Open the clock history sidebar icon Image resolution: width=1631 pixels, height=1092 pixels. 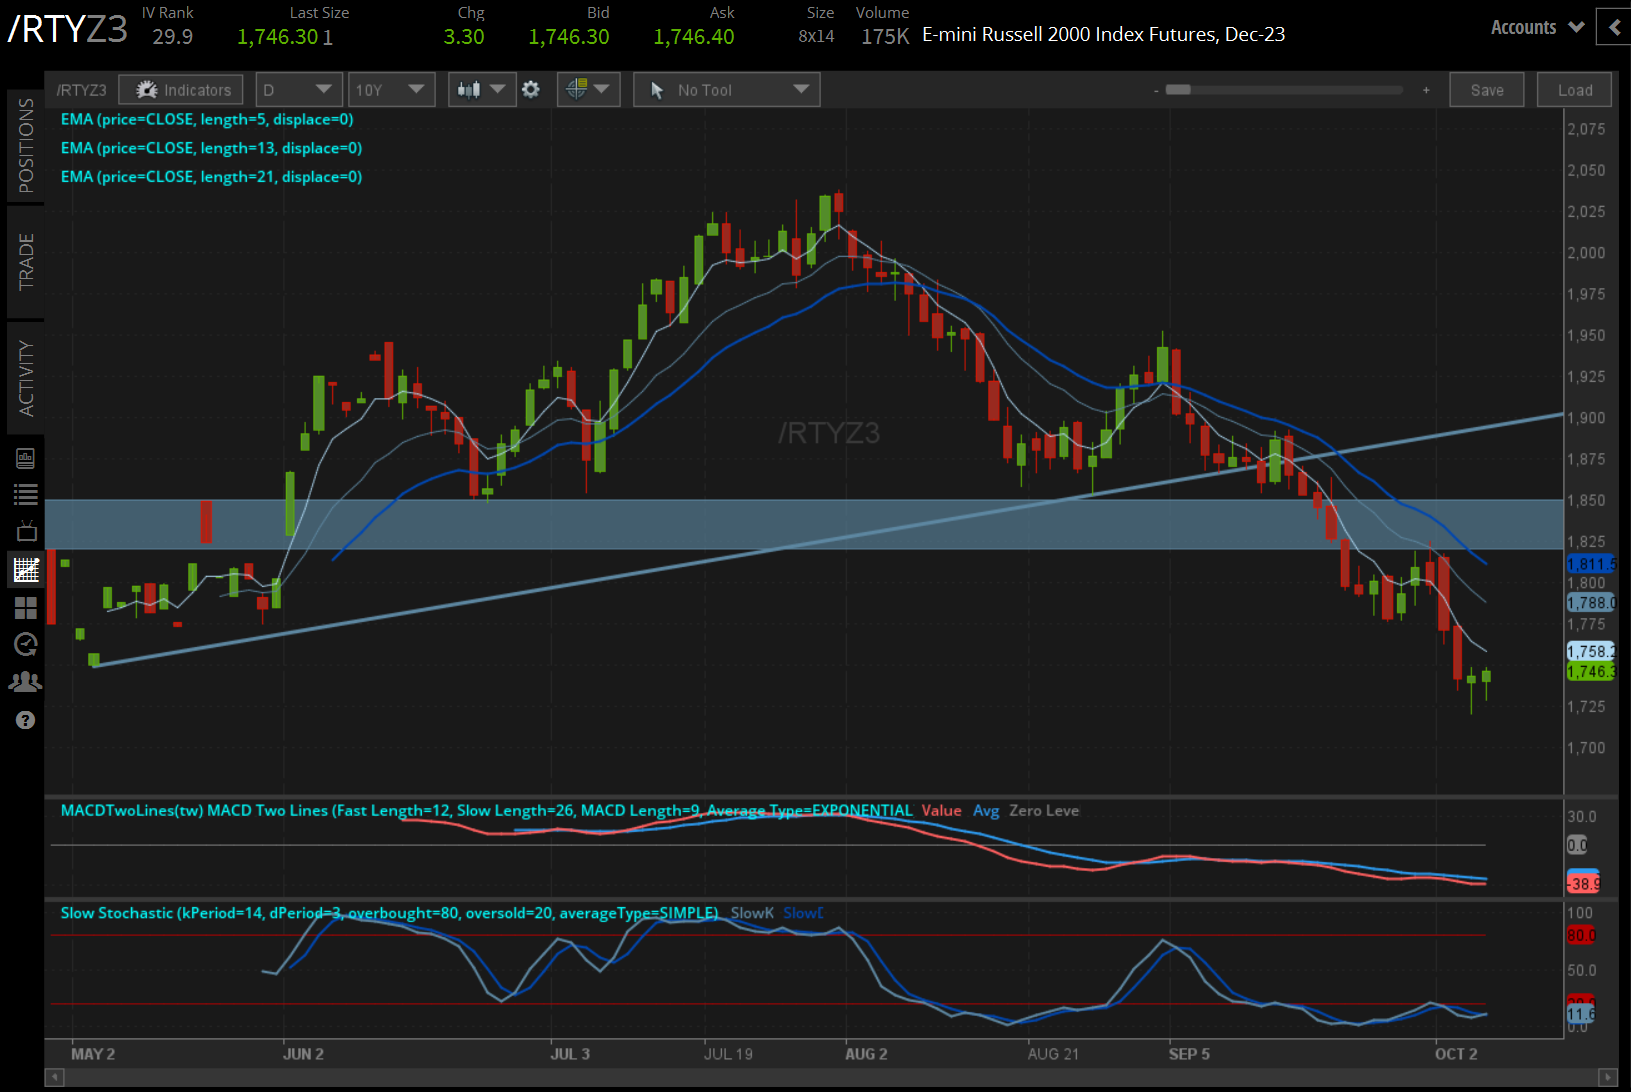pyautogui.click(x=26, y=644)
